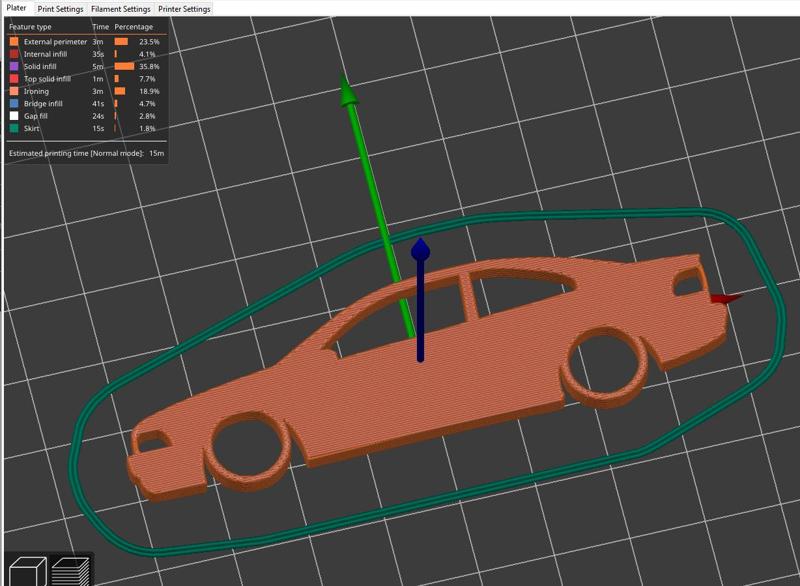Click the blue Z-axis gizmo arrow
The height and width of the screenshot is (586, 800).
pos(421,250)
